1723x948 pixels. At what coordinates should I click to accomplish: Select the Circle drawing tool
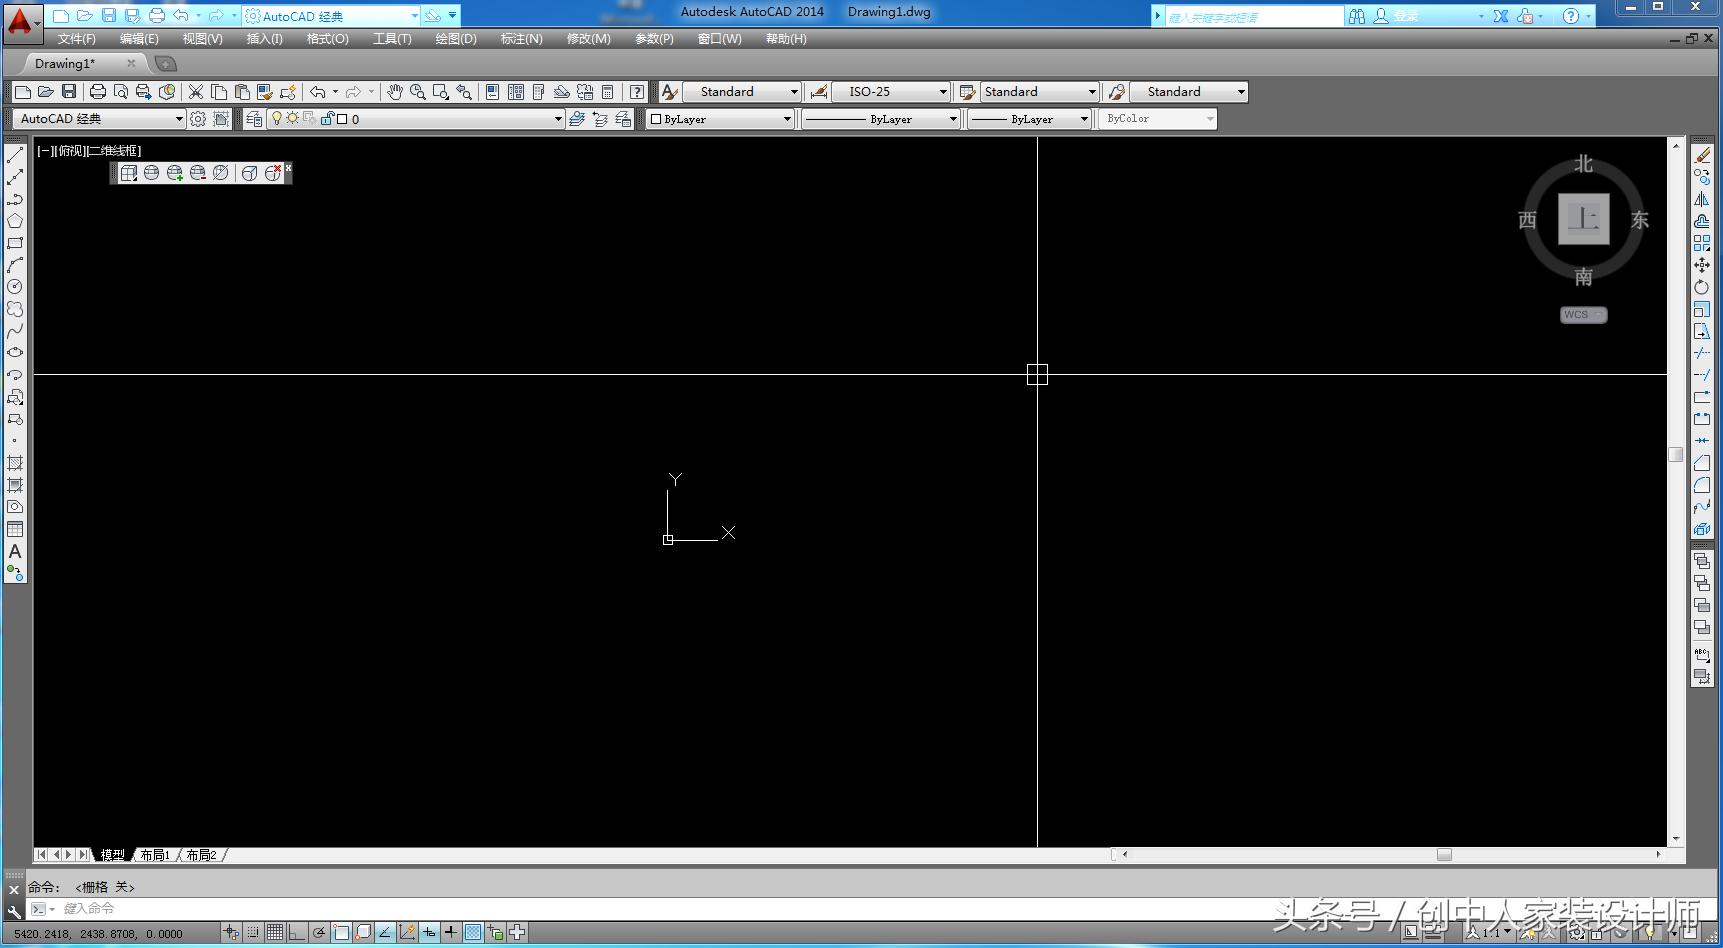[15, 287]
